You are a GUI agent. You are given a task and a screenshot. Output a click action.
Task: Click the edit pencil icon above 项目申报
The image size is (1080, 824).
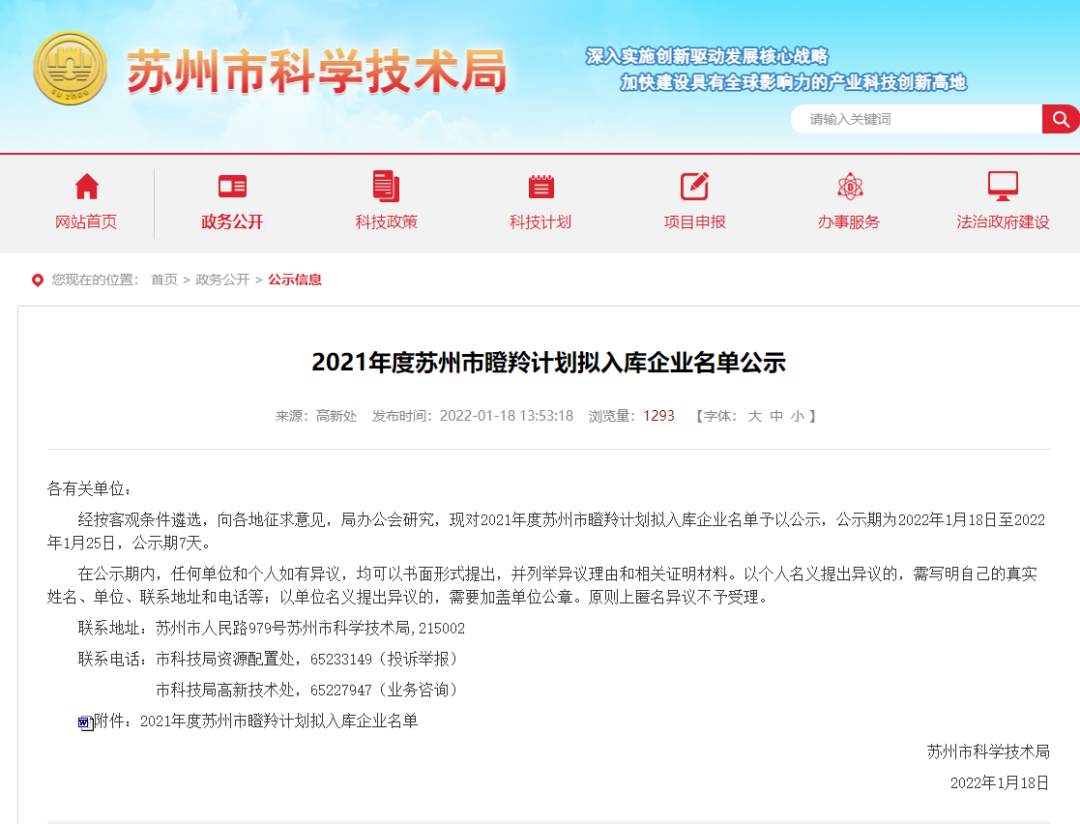[x=695, y=186]
